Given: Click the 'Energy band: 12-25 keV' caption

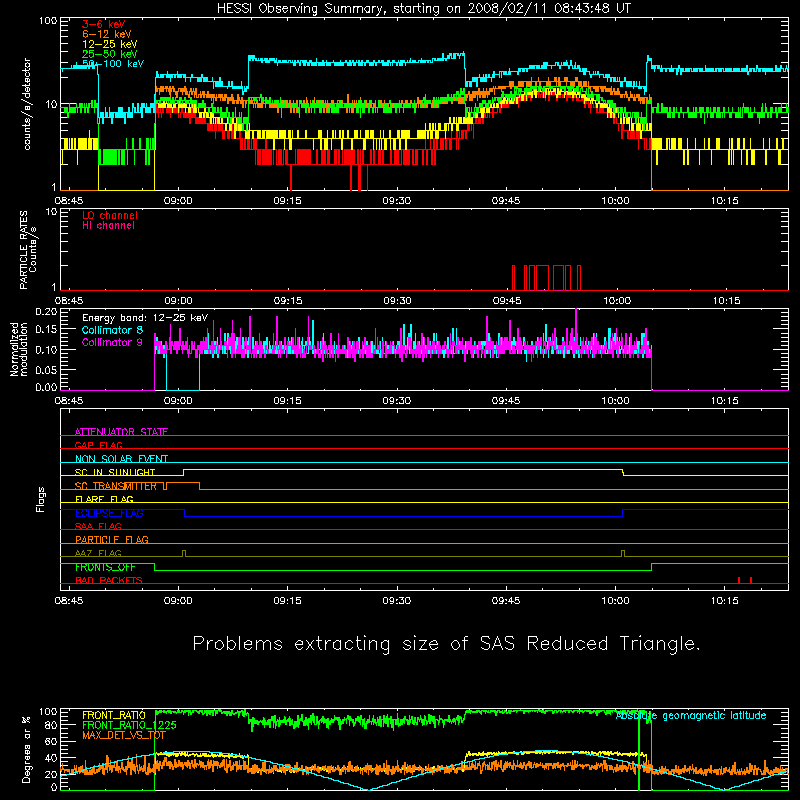Looking at the screenshot, I should coord(145,318).
